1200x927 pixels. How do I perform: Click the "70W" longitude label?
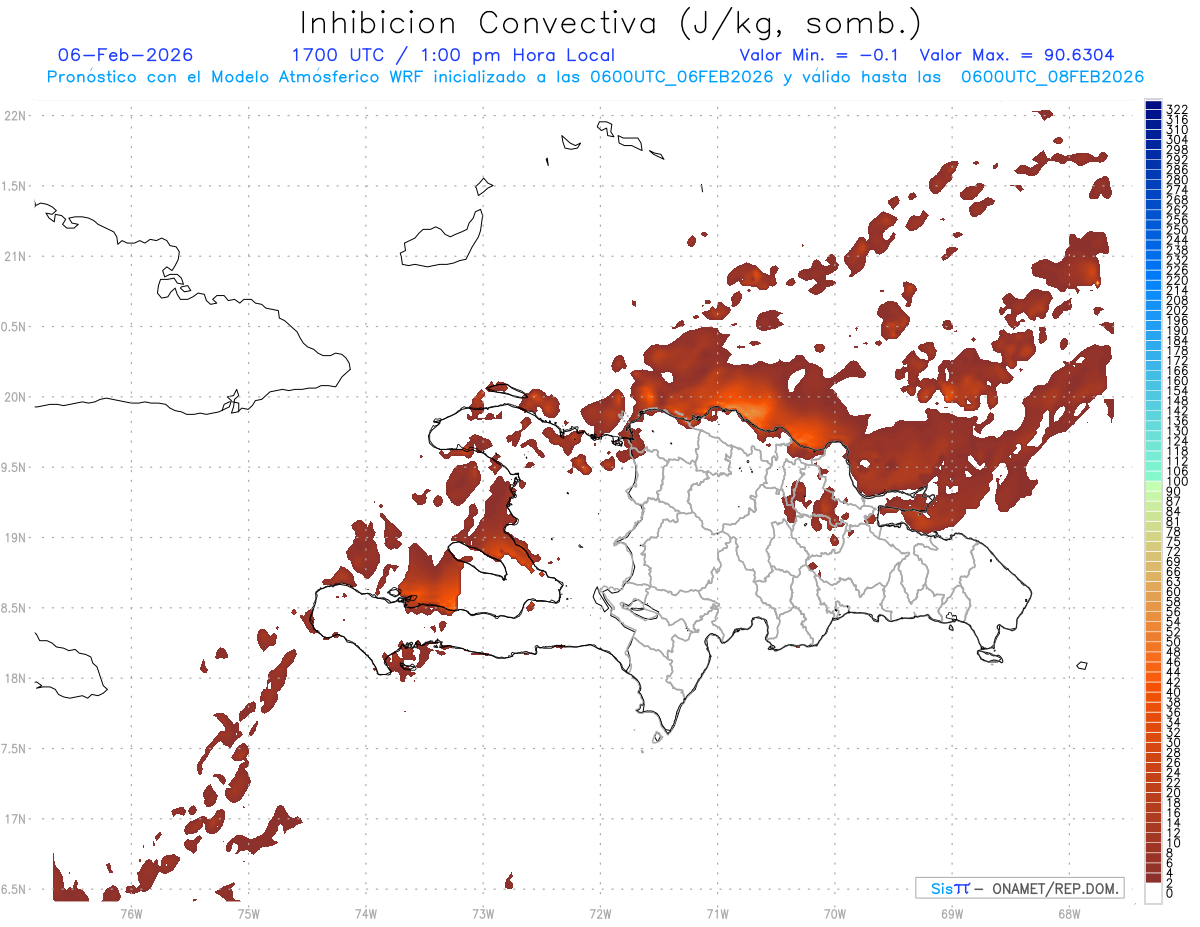click(x=835, y=913)
